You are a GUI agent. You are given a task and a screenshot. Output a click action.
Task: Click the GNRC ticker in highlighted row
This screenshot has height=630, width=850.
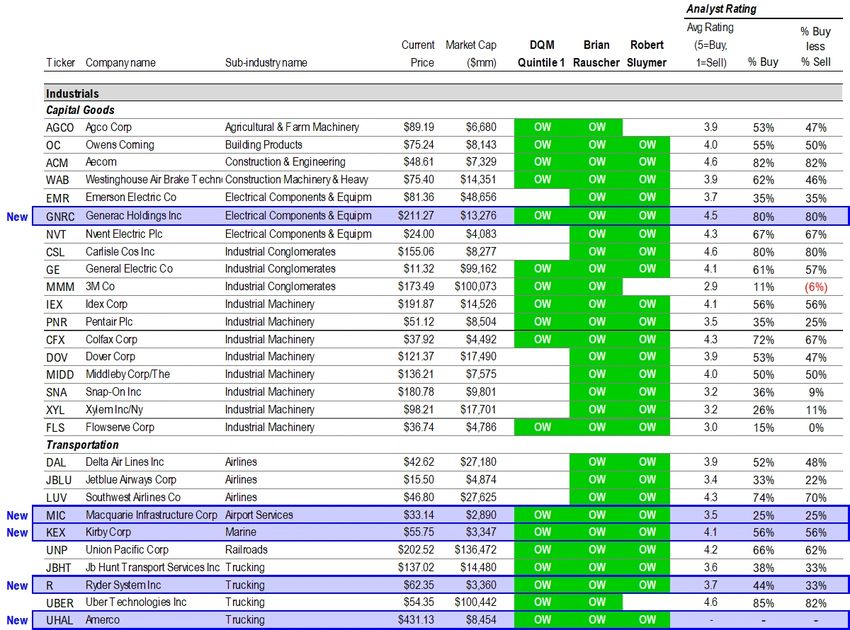click(60, 216)
